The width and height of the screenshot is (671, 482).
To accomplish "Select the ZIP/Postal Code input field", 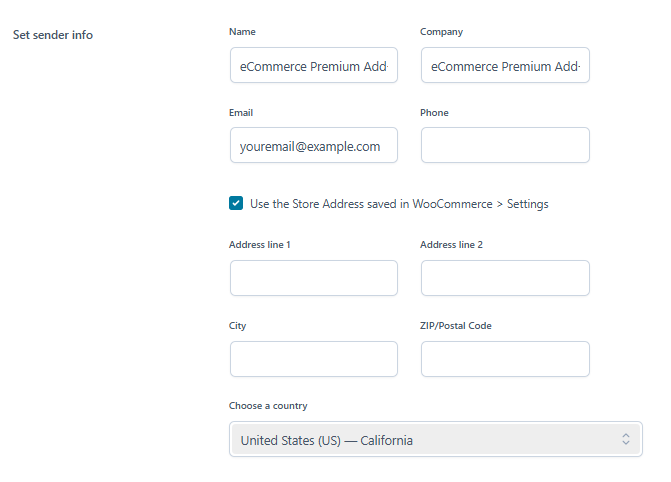I will tap(505, 359).
